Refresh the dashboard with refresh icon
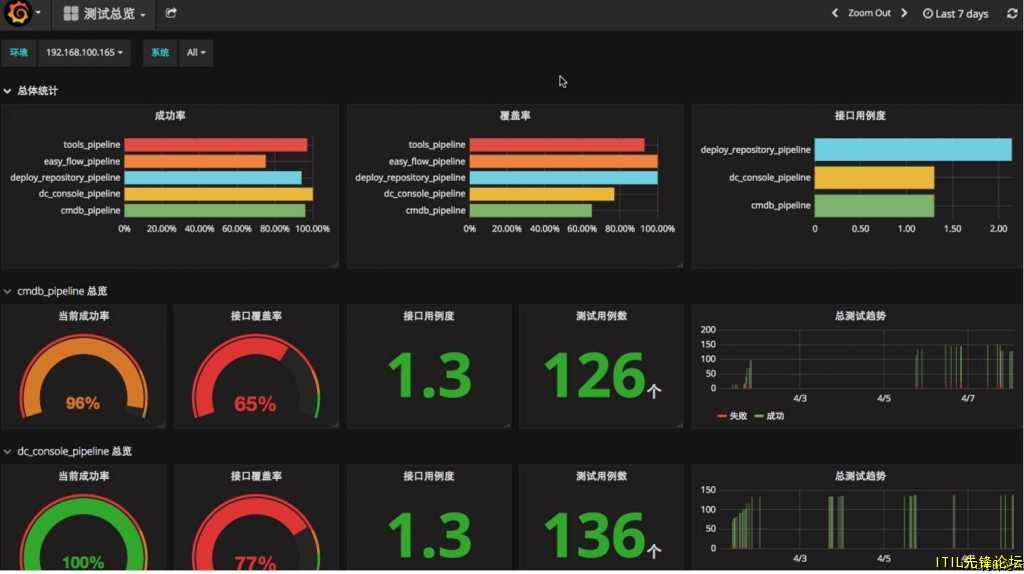1024x574 pixels. click(x=1012, y=13)
